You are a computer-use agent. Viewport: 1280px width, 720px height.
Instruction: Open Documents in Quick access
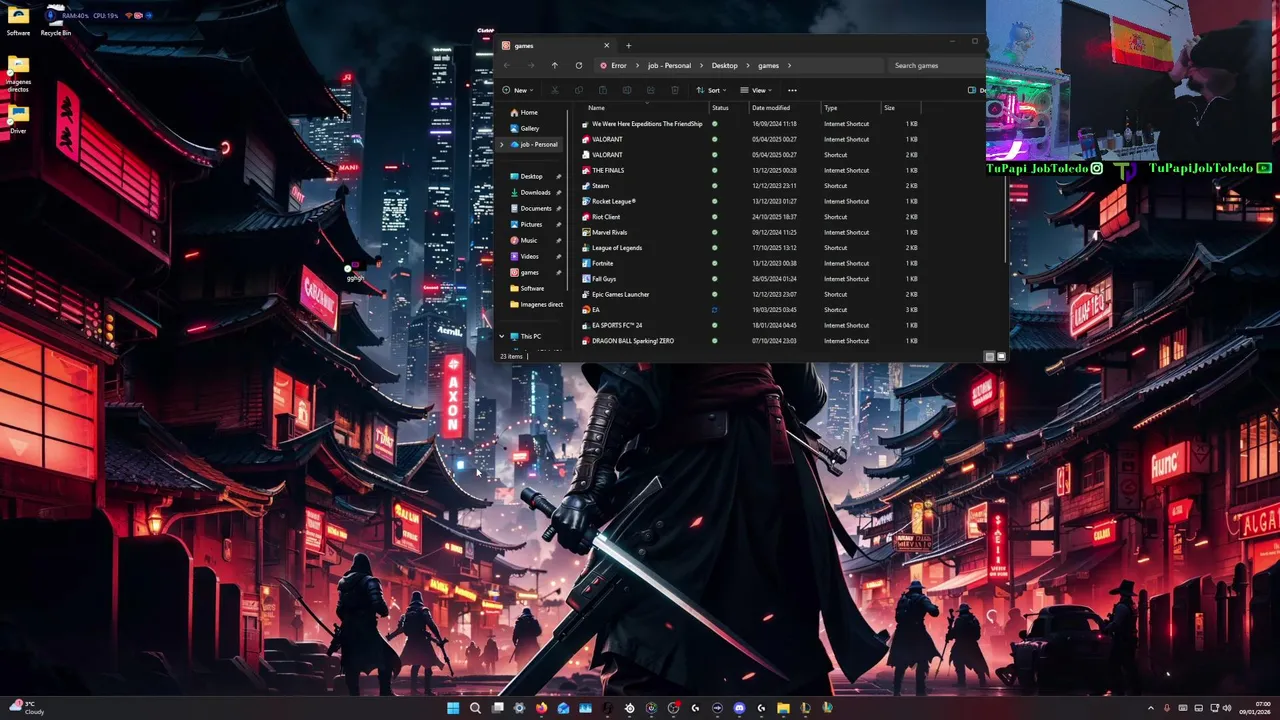536,209
